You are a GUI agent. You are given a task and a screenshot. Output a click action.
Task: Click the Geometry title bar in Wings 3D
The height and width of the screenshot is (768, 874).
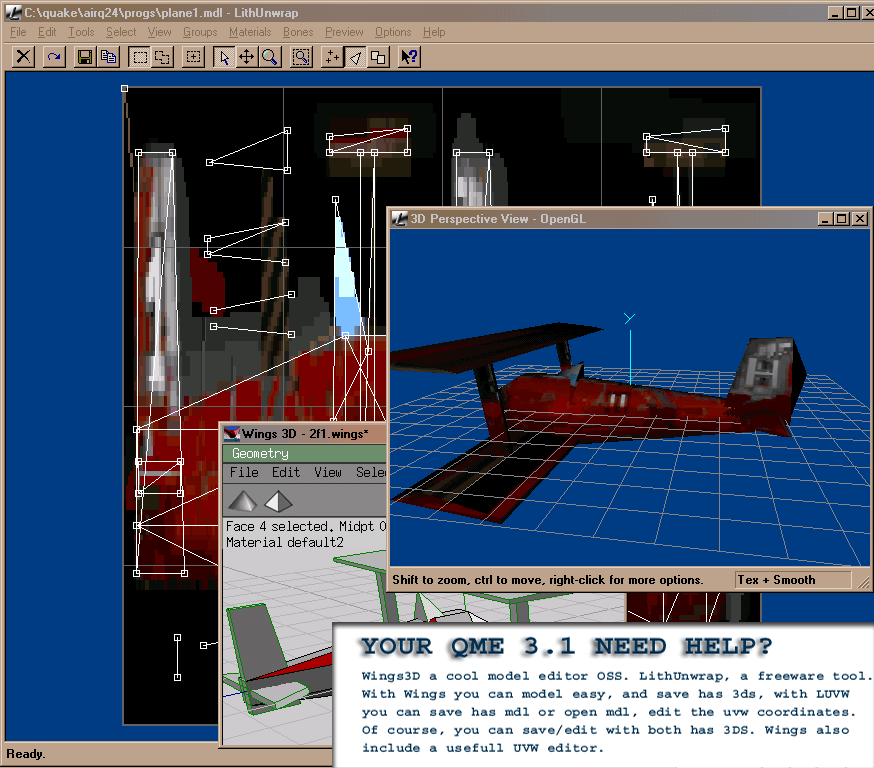(304, 453)
